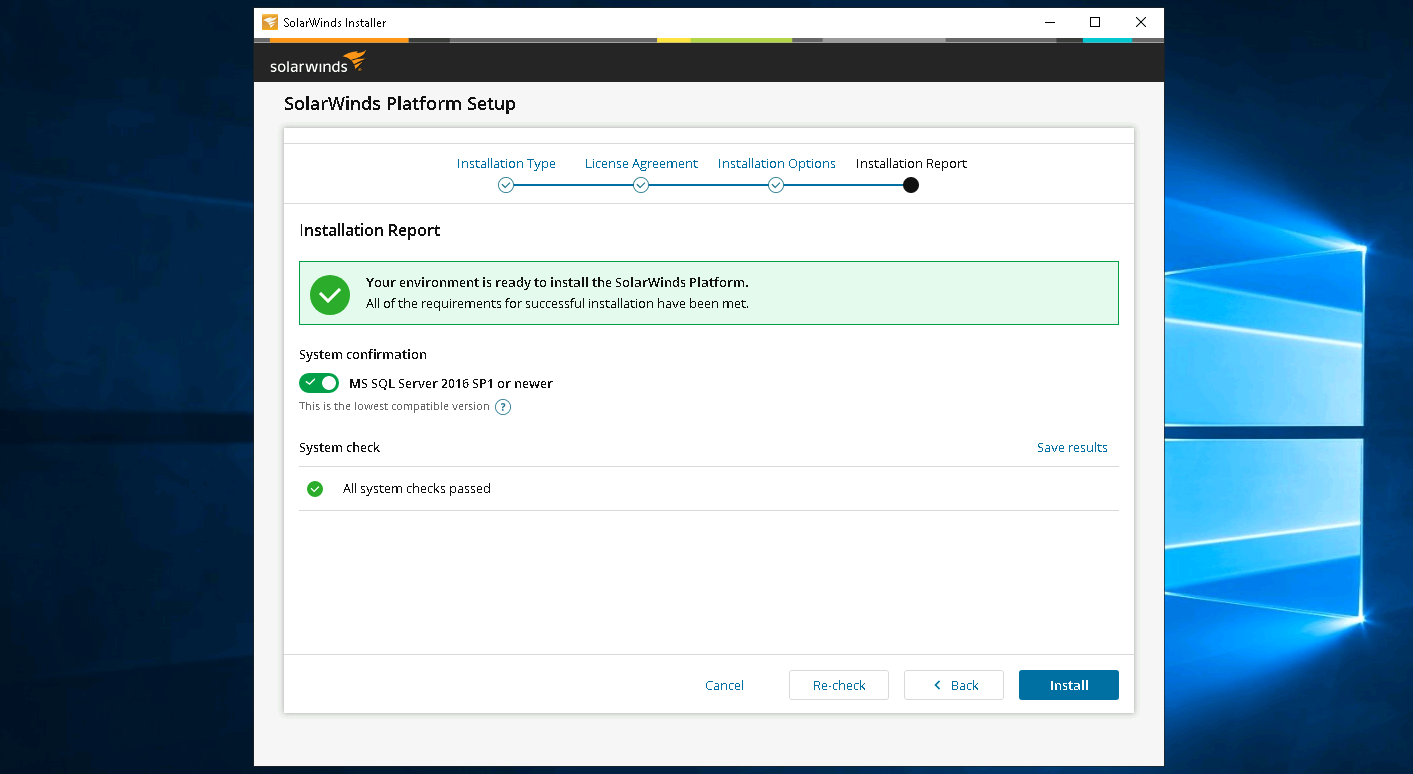1413x774 pixels.
Task: Save results of the system check
Action: click(x=1071, y=447)
